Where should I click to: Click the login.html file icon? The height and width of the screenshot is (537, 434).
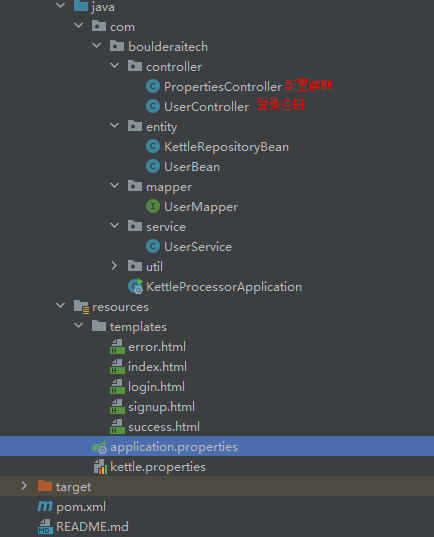[x=117, y=387]
